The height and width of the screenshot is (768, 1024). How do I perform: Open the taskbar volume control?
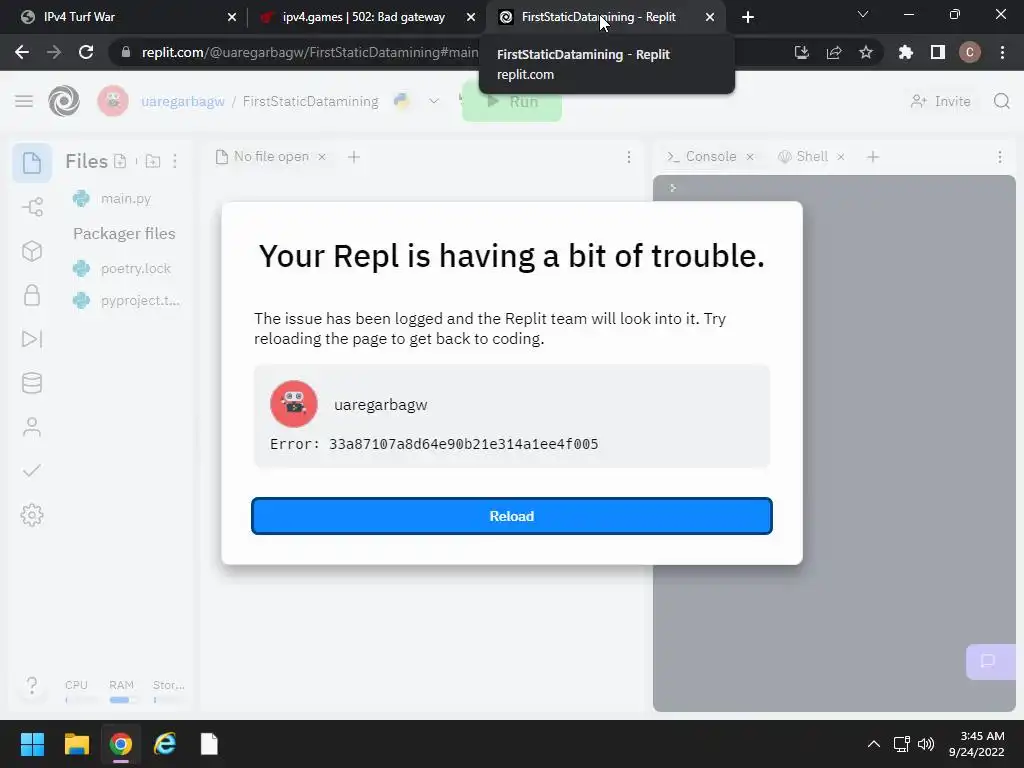926,744
